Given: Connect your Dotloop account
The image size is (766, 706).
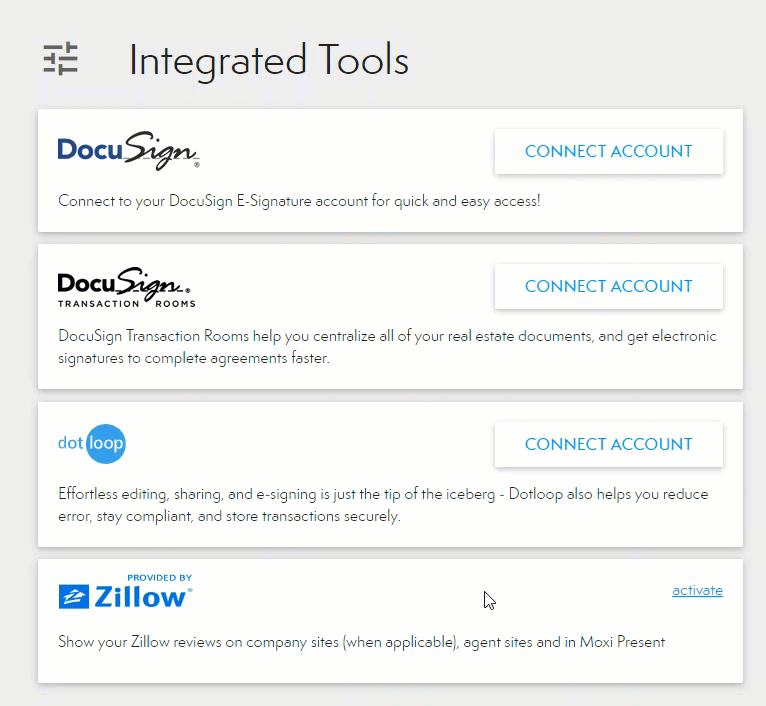Looking at the screenshot, I should [x=608, y=444].
